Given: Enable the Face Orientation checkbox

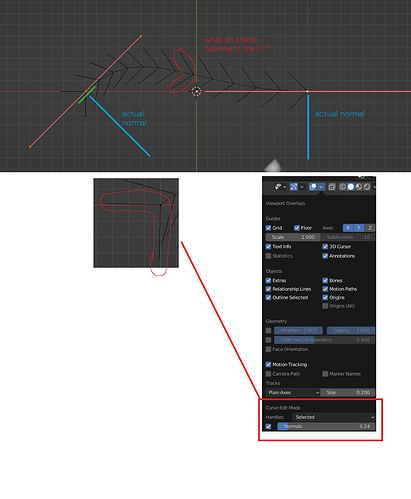Looking at the screenshot, I should tap(268, 349).
